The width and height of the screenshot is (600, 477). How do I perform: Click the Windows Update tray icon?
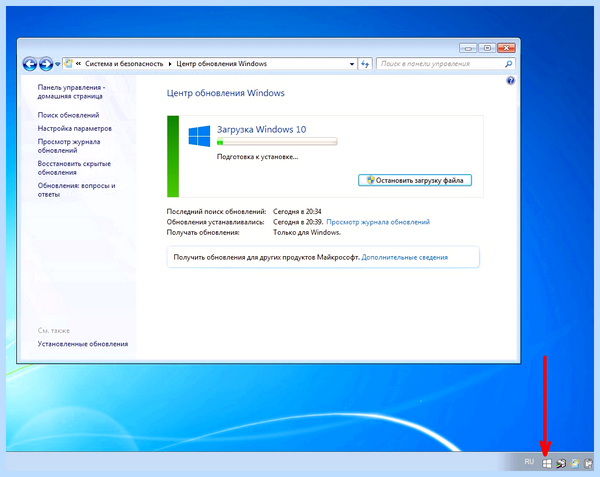coord(575,464)
